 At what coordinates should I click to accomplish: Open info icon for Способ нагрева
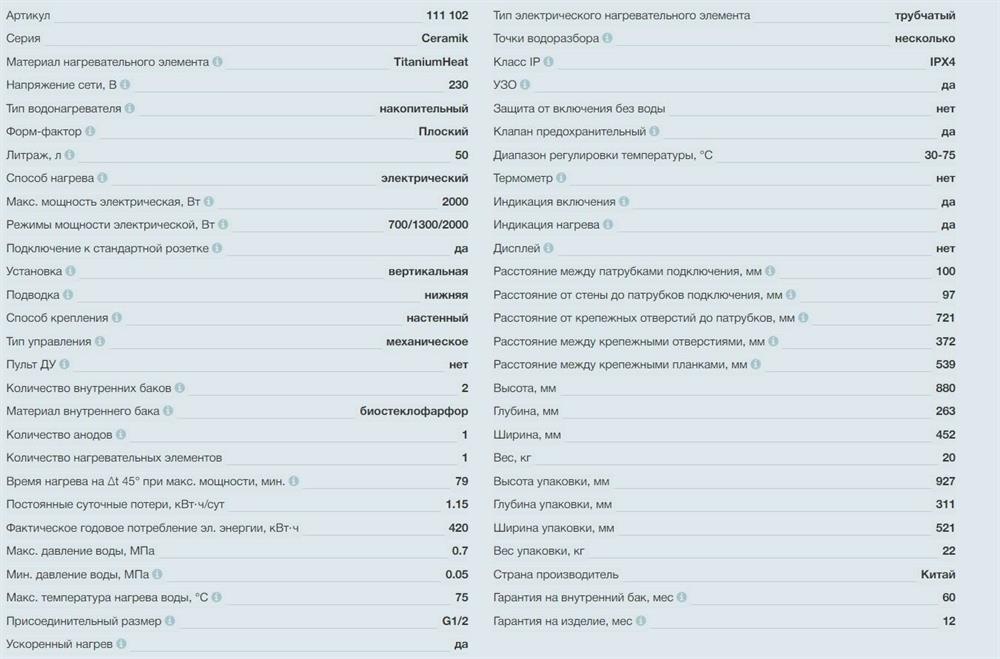tap(103, 178)
